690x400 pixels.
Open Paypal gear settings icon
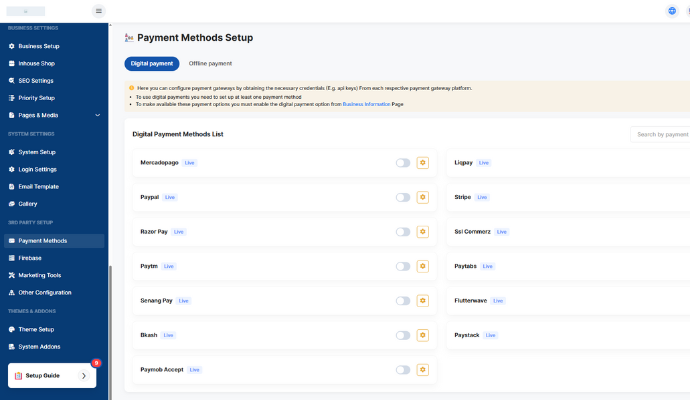(x=422, y=197)
